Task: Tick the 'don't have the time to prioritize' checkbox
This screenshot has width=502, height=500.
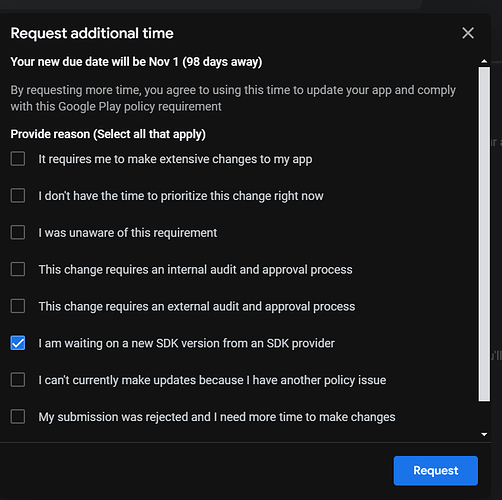Action: pyautogui.click(x=18, y=196)
